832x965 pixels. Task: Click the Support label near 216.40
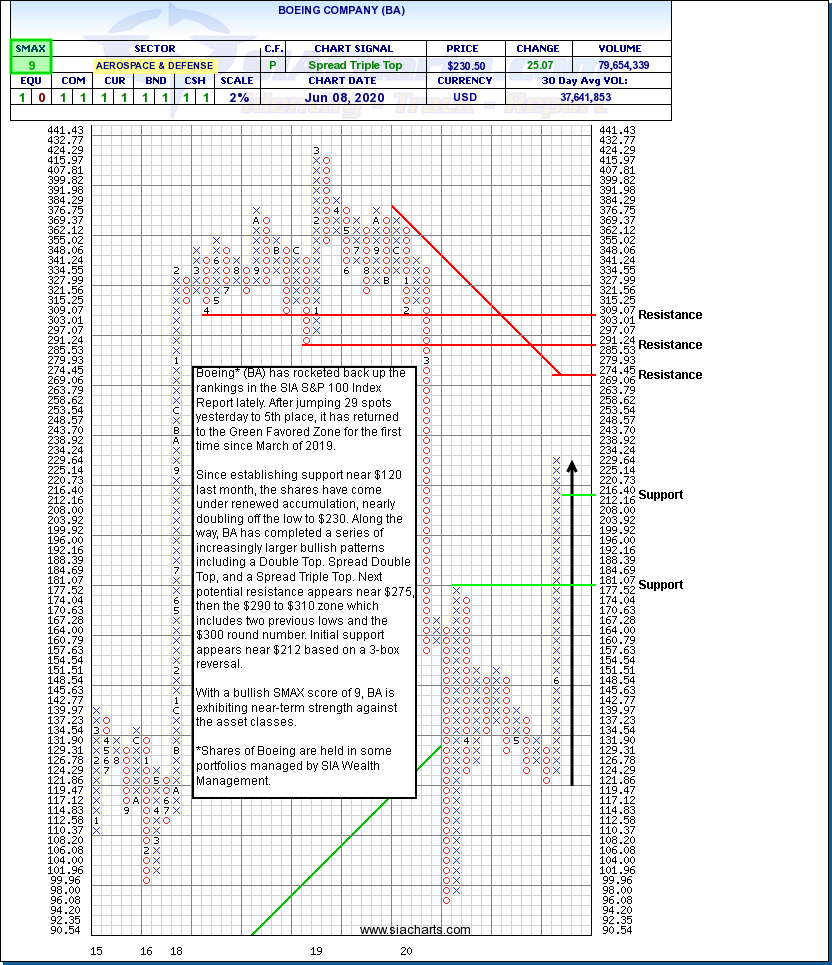click(661, 495)
